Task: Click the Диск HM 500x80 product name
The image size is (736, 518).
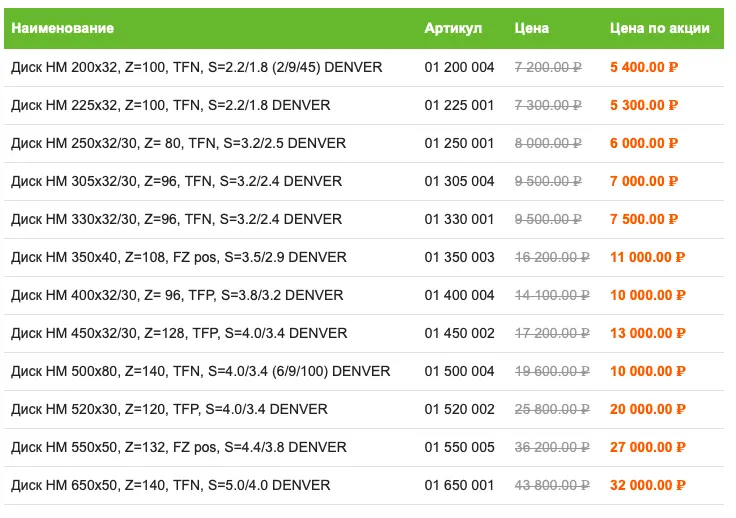Action: tap(200, 371)
